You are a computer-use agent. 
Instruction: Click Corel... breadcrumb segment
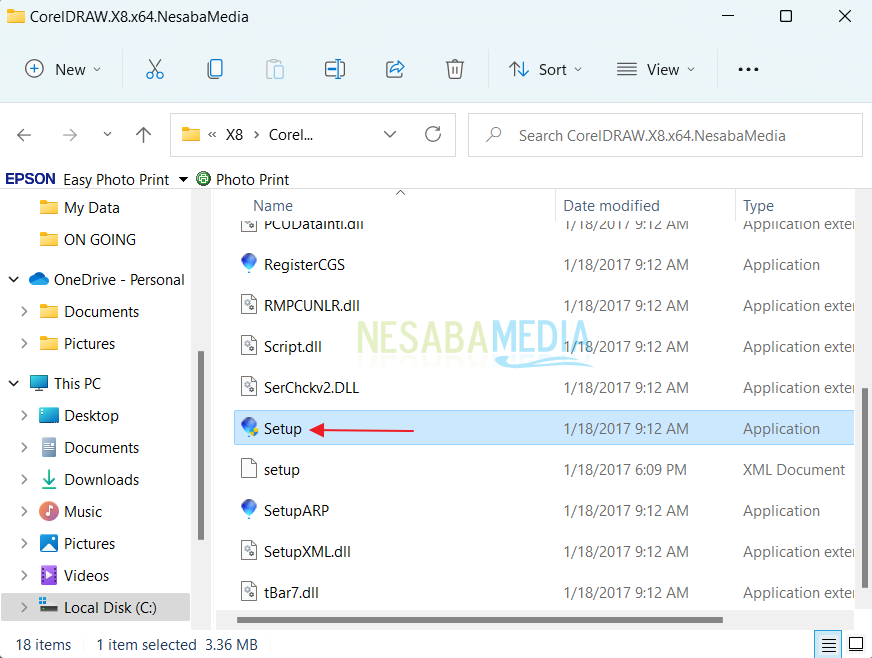coord(290,135)
